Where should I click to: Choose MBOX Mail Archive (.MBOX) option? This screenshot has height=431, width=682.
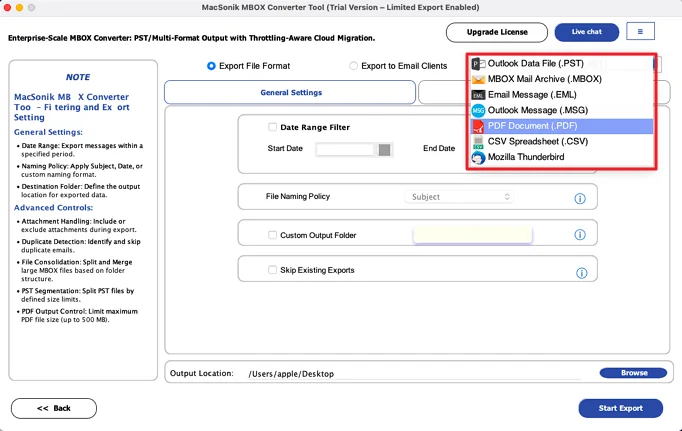point(562,79)
